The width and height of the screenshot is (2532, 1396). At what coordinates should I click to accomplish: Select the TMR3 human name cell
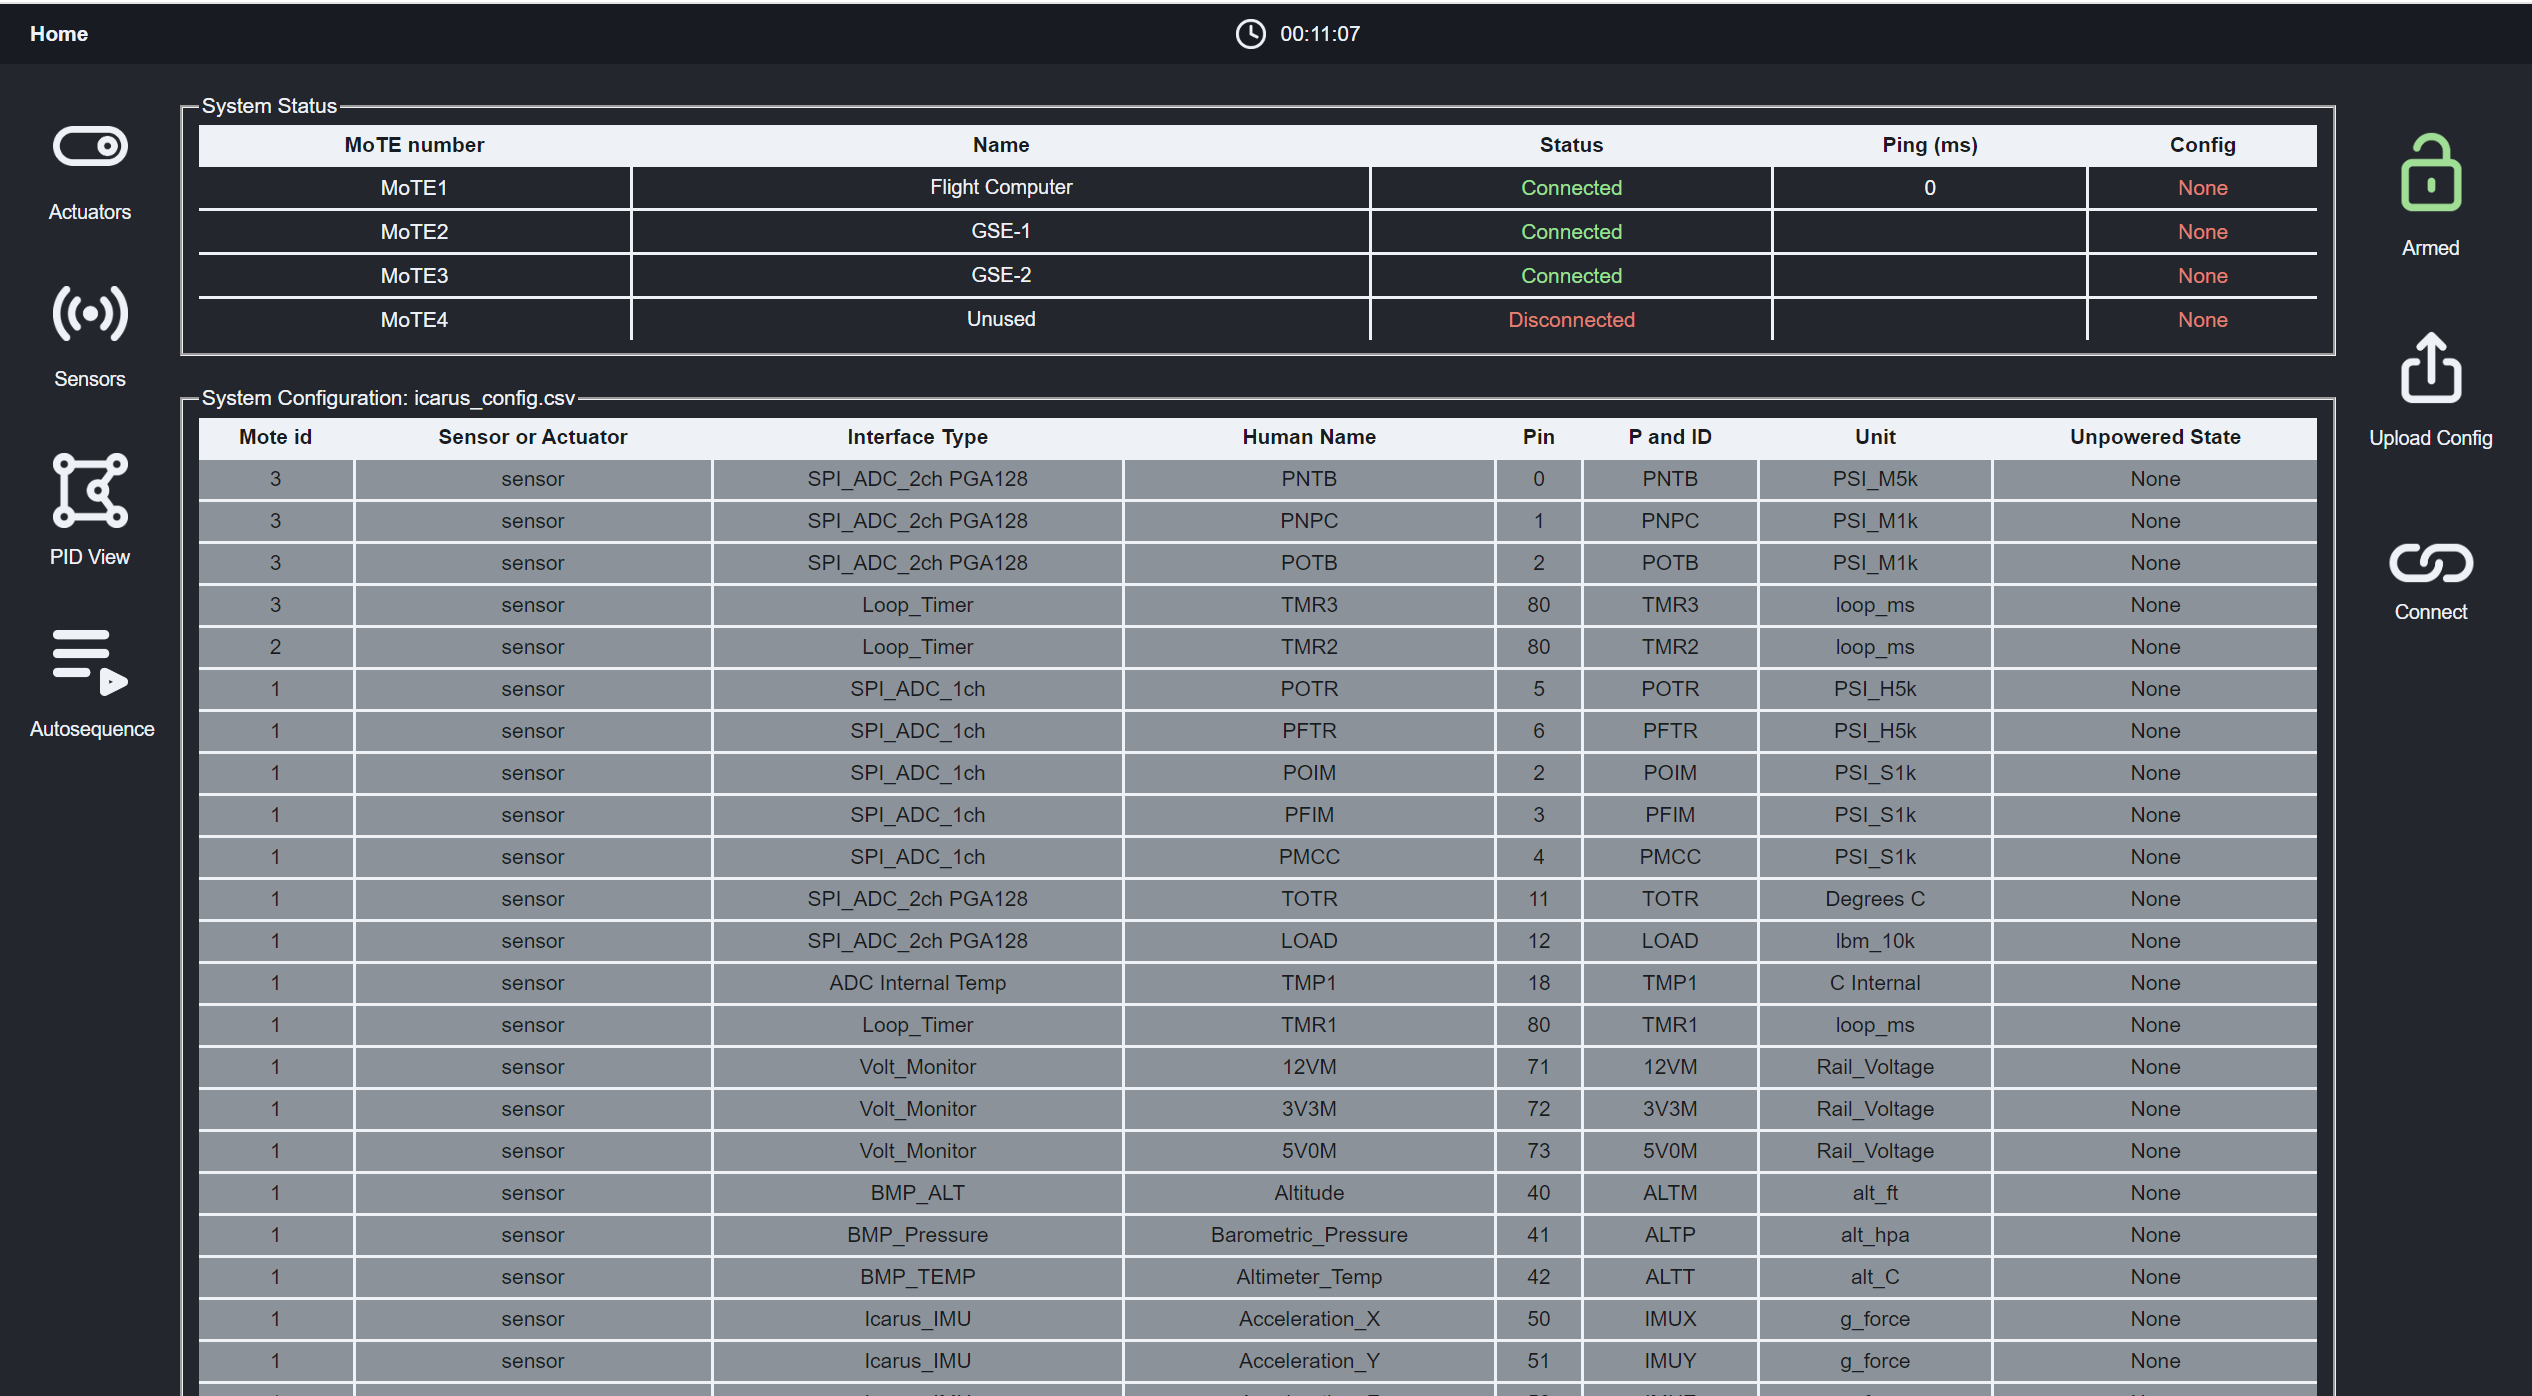pyautogui.click(x=1309, y=605)
